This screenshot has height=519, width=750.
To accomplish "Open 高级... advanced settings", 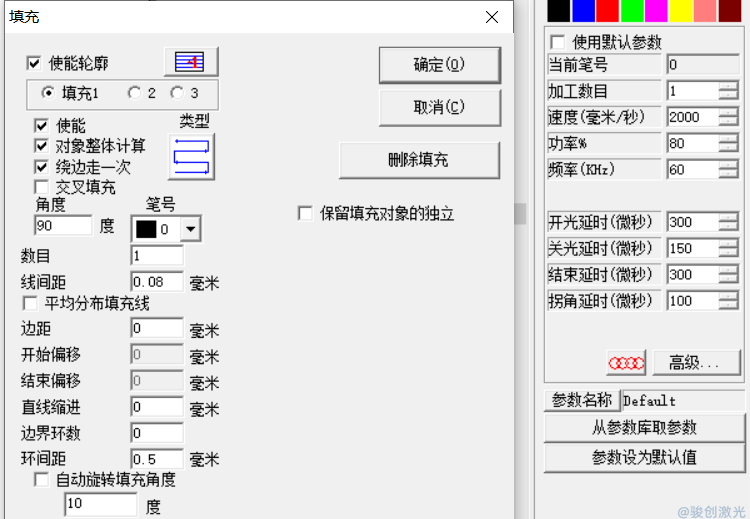I will tap(696, 363).
